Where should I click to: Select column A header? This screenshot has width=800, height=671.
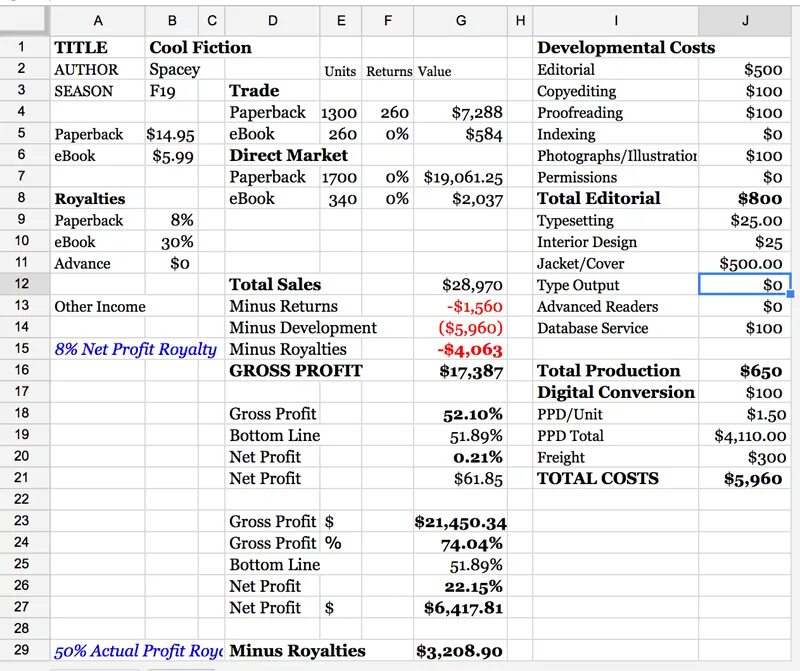[97, 20]
